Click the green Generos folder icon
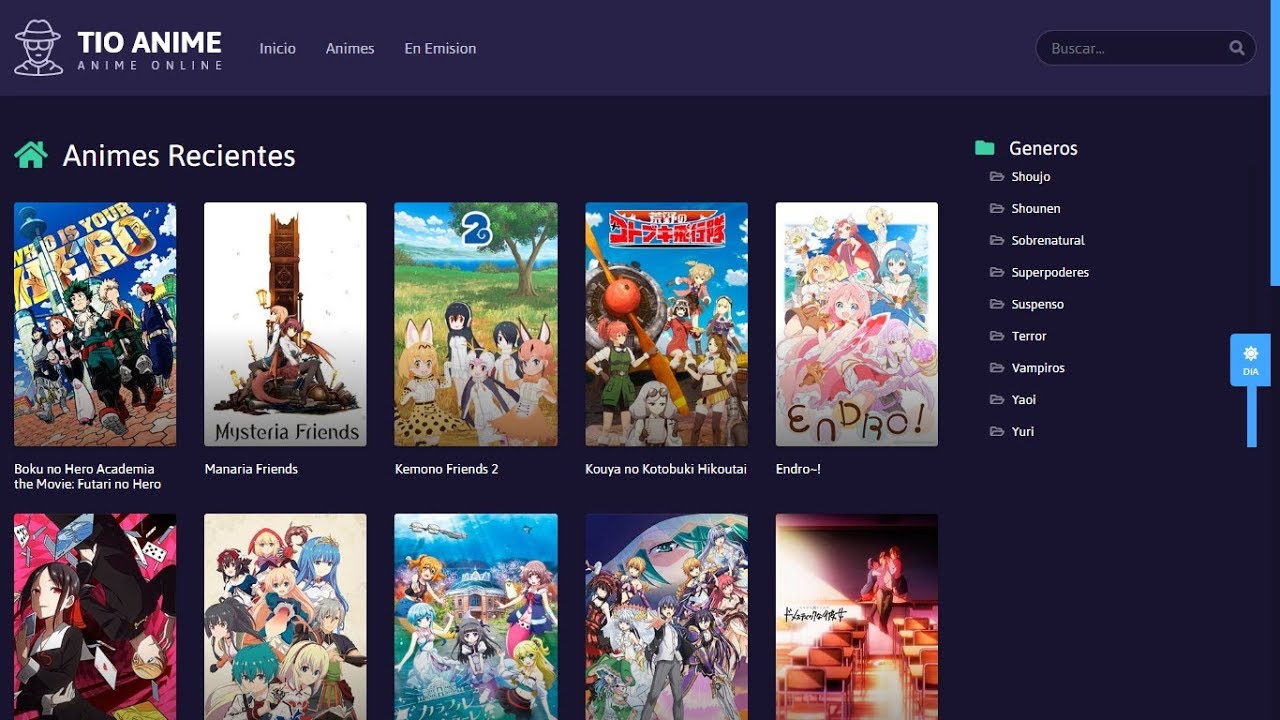Image resolution: width=1280 pixels, height=720 pixels. click(985, 148)
